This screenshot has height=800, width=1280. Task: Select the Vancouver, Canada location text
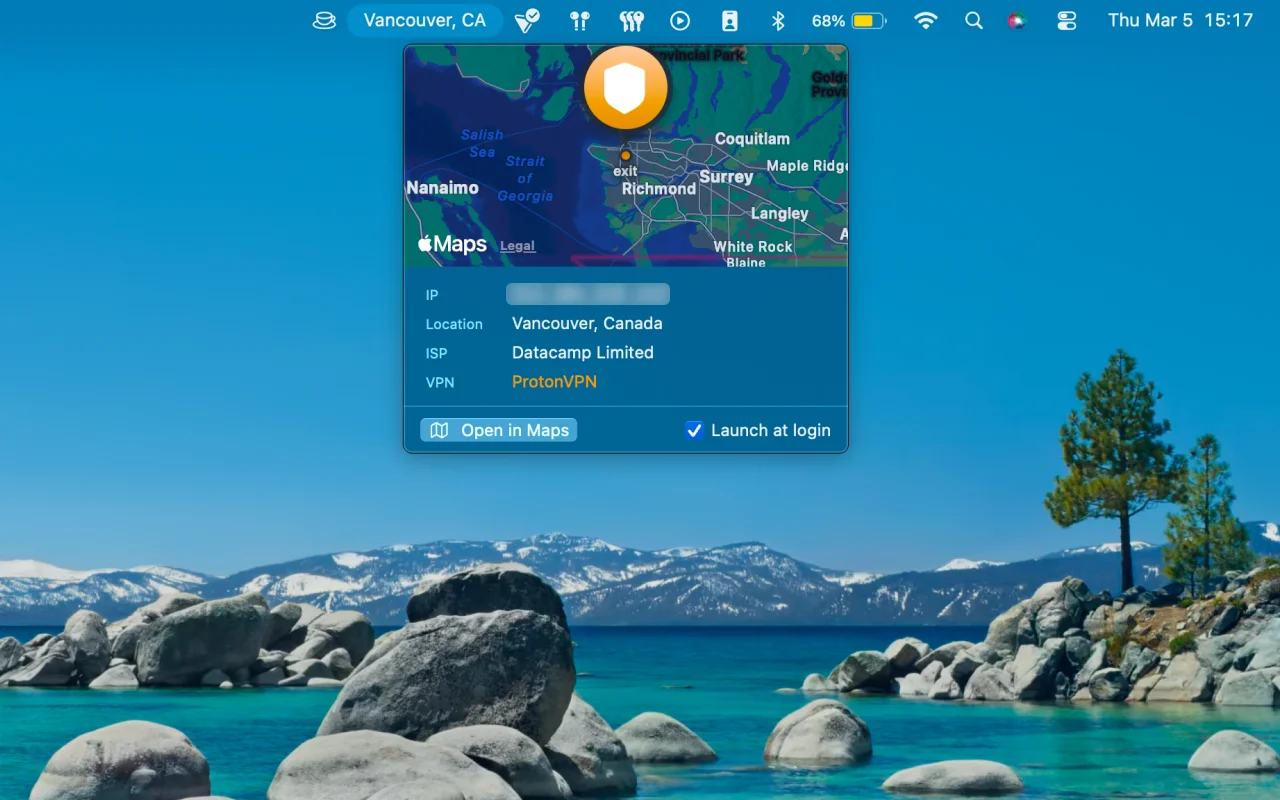587,323
